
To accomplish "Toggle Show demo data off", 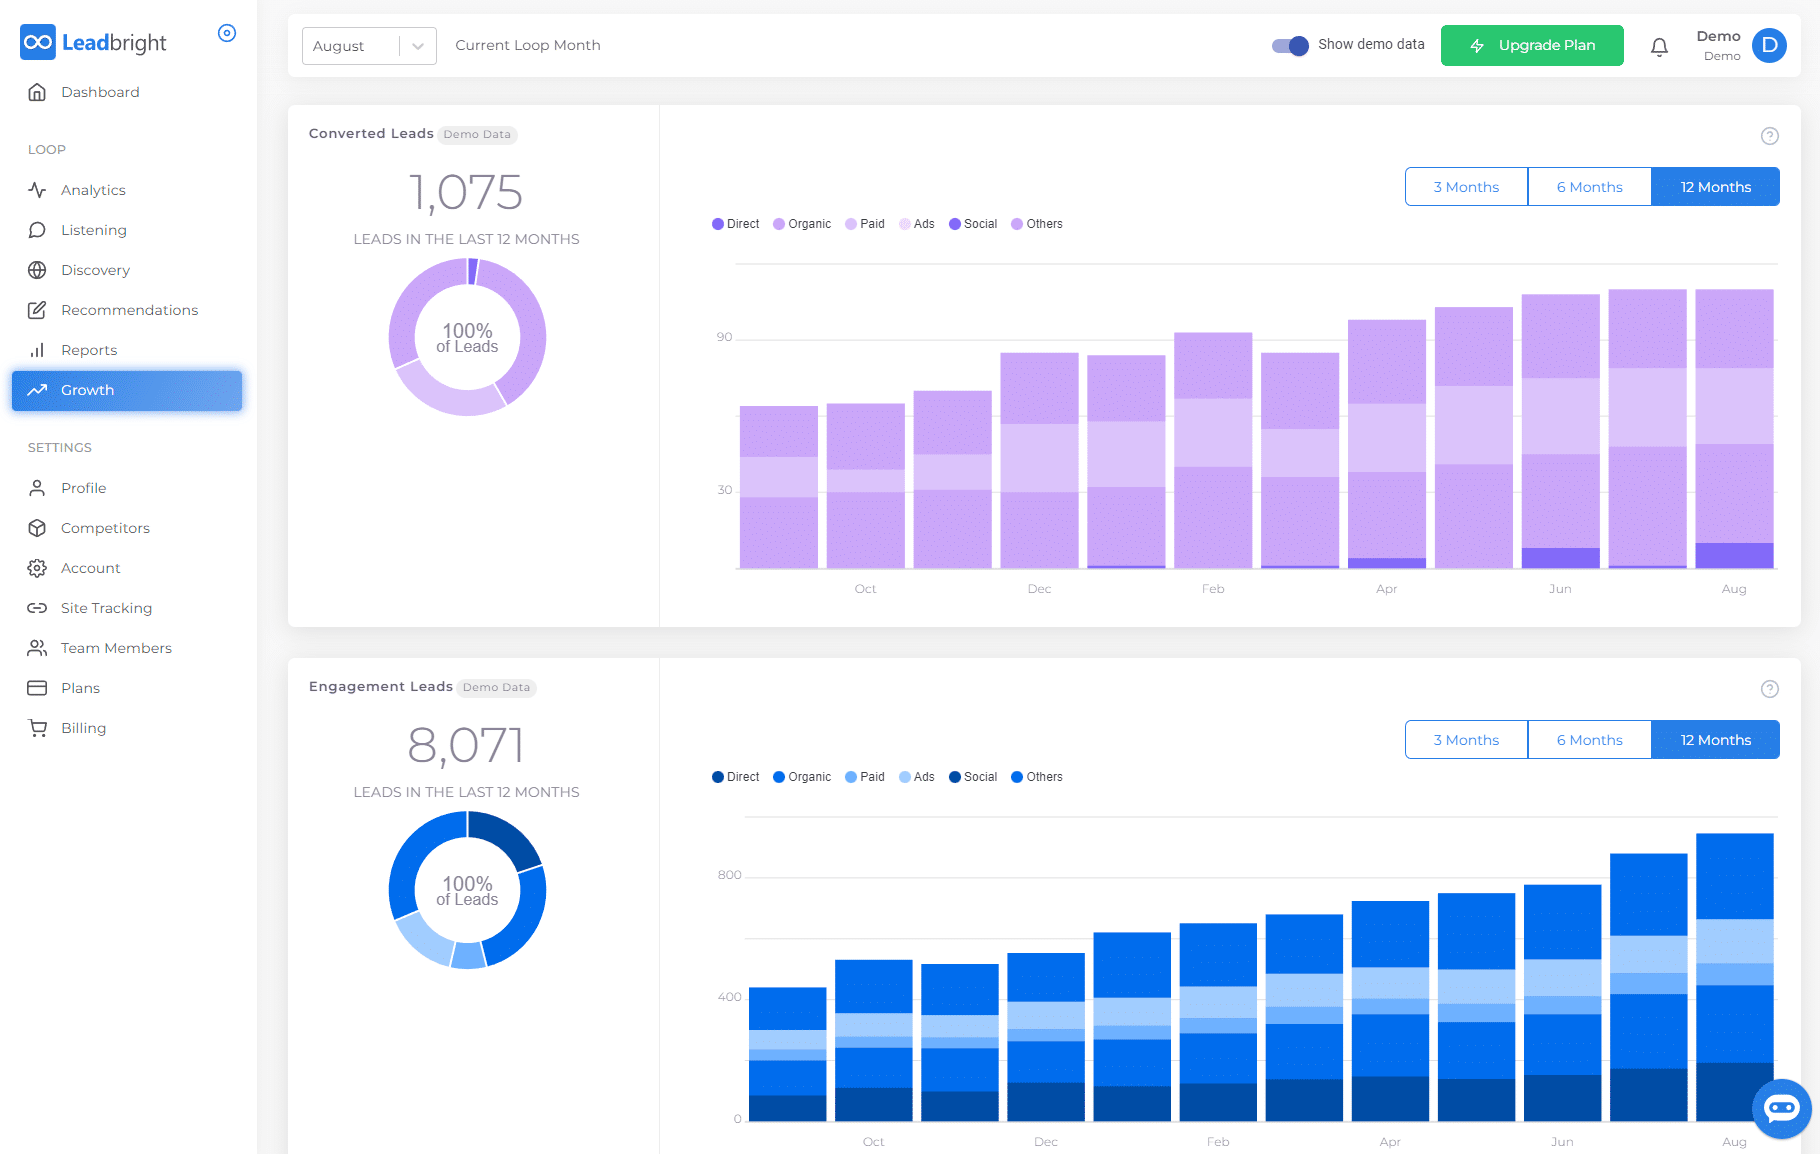I will [x=1290, y=45].
